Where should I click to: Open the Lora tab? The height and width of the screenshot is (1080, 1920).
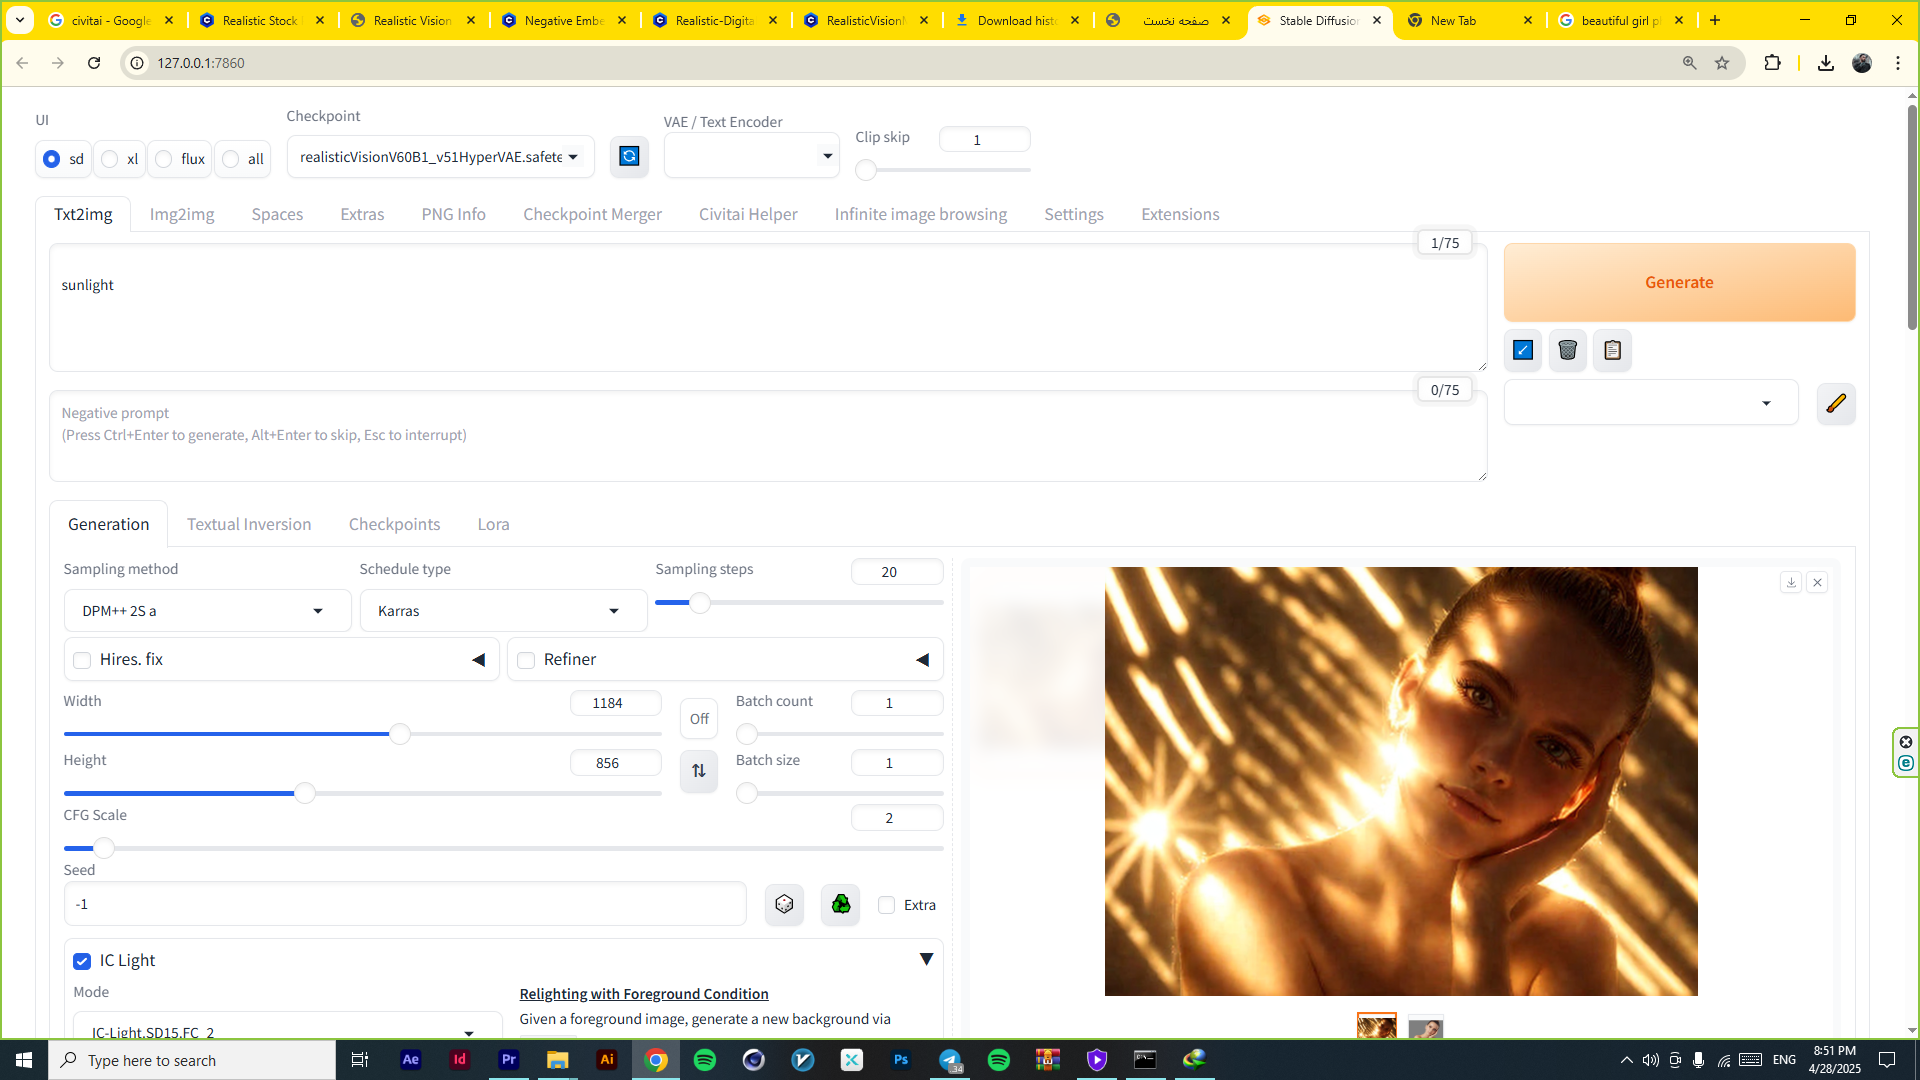(x=493, y=524)
